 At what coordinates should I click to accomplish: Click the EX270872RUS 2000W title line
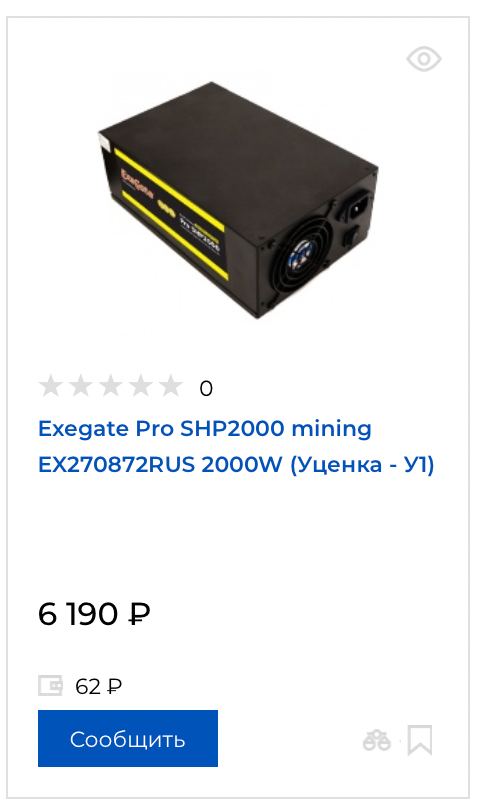(x=160, y=465)
